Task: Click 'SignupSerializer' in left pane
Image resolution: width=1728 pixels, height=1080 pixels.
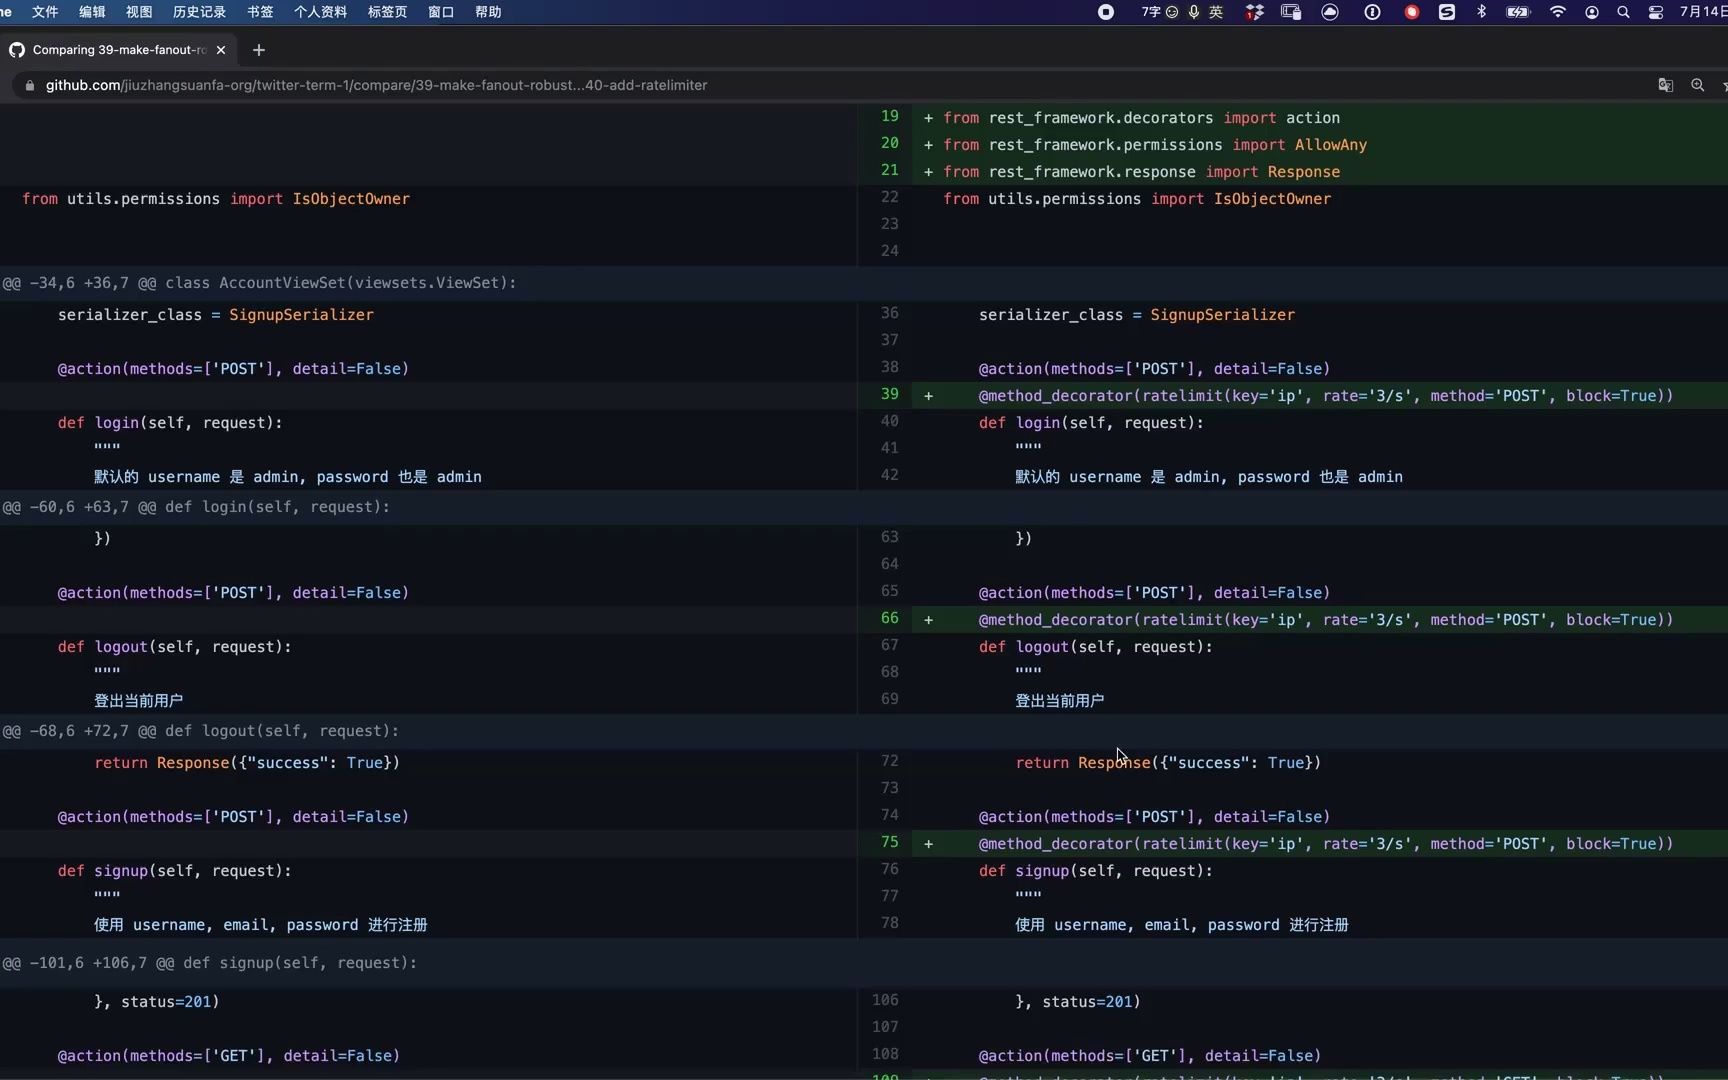Action: (301, 315)
